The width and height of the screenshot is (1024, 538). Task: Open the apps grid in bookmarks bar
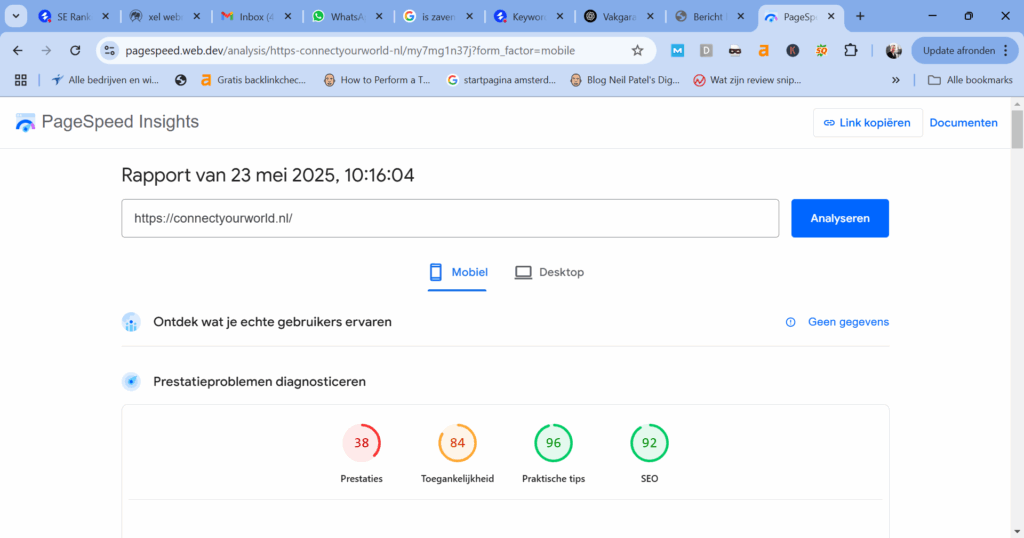tap(21, 80)
